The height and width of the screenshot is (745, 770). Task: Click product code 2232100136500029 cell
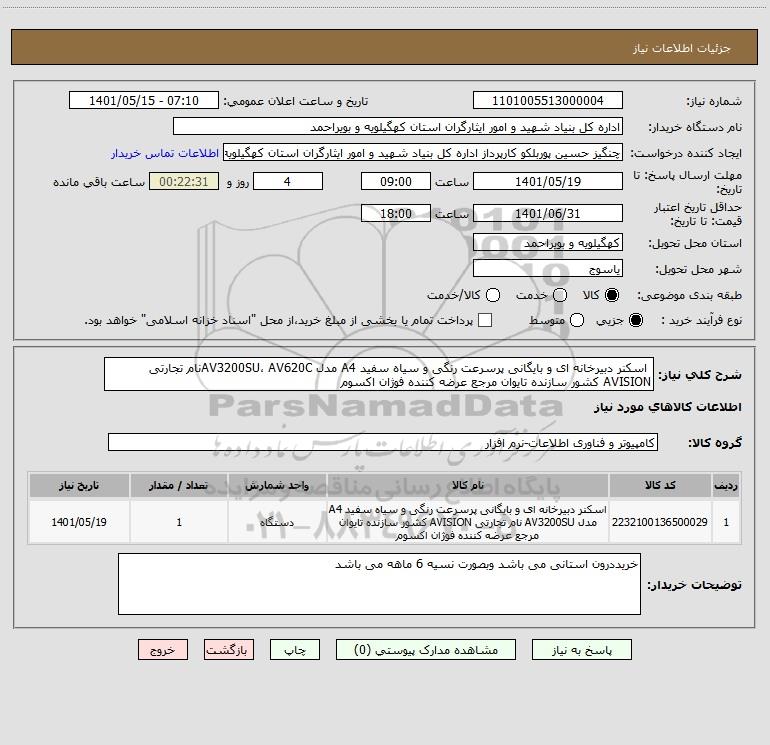tap(660, 522)
